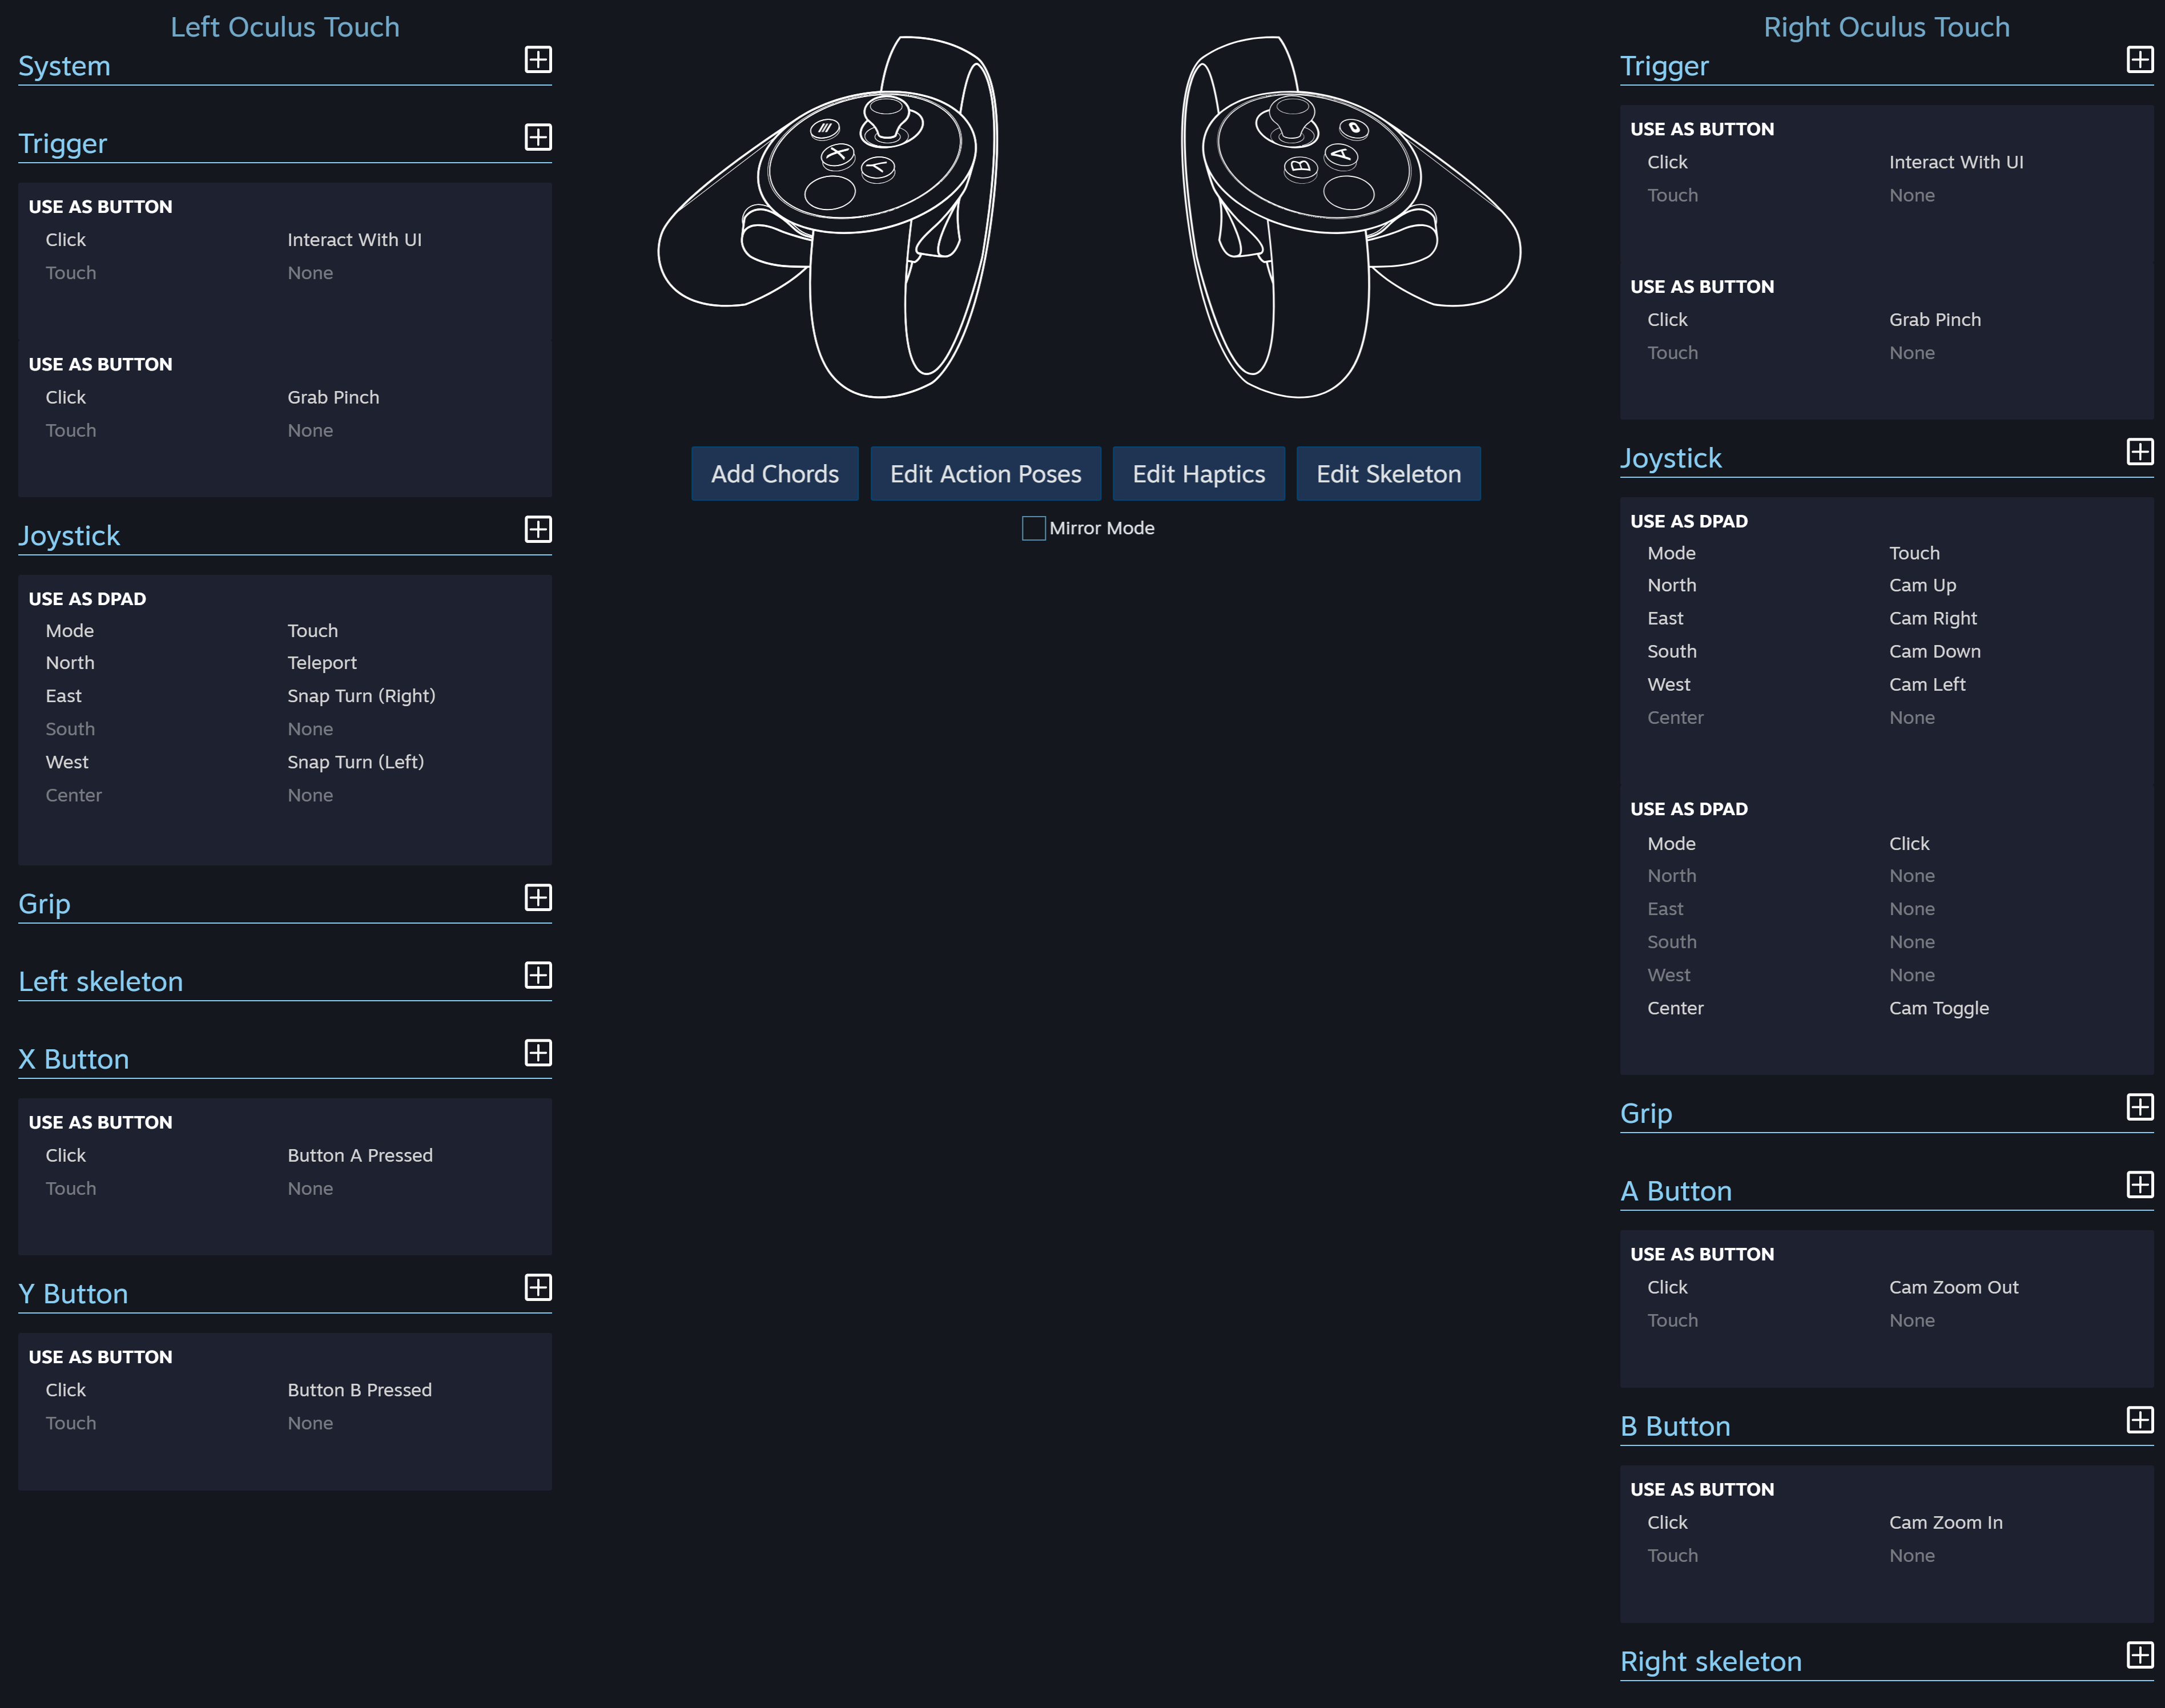2165x1708 pixels.
Task: Add binding to Right skeleton section
Action: click(x=2139, y=1654)
